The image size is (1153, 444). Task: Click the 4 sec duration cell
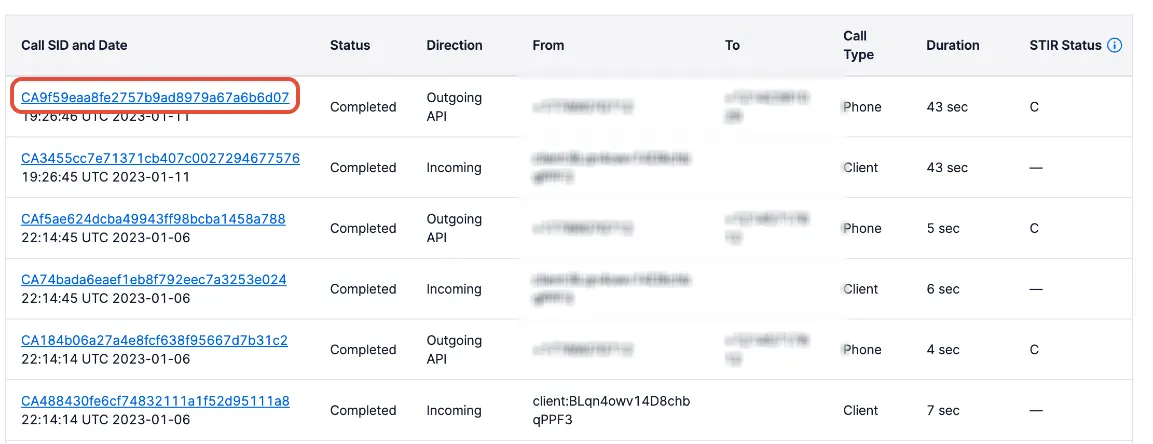tap(943, 350)
